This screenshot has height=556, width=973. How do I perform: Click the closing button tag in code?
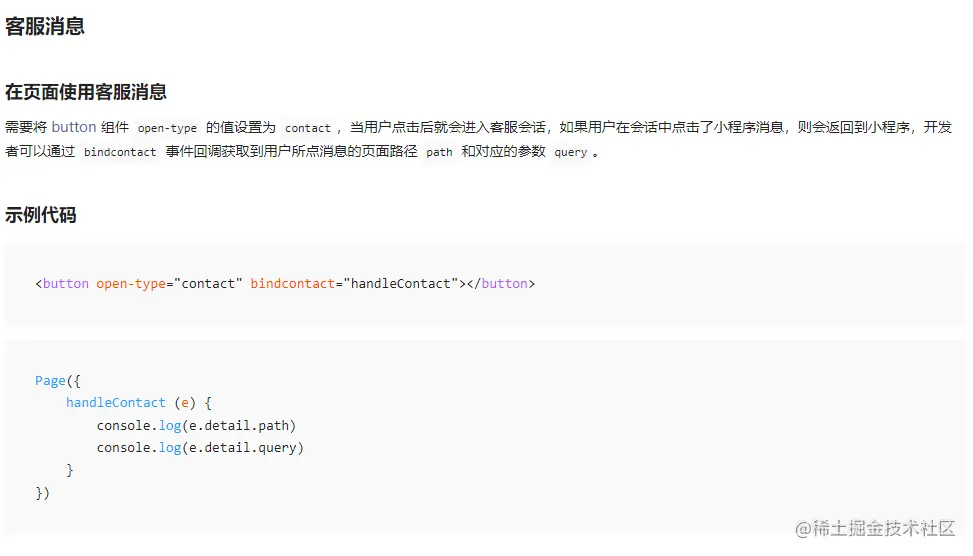[x=504, y=284]
